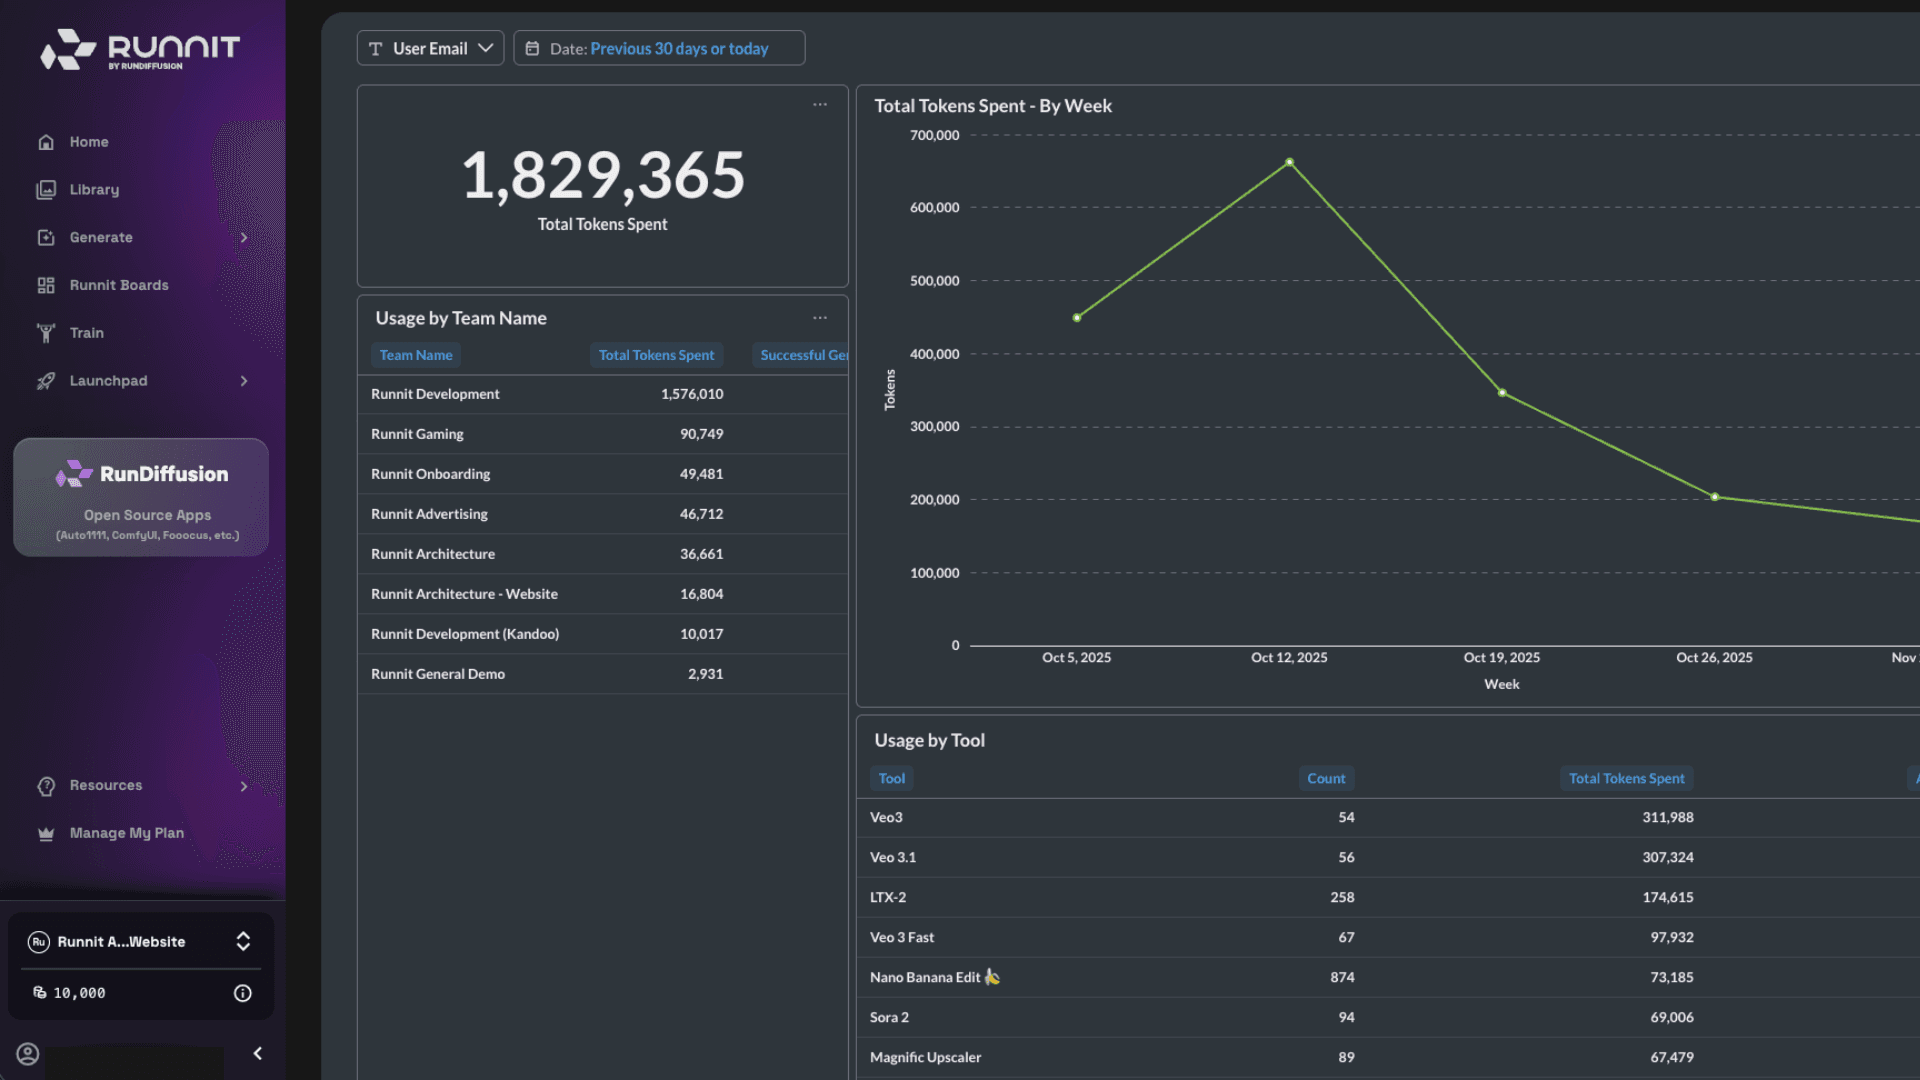Viewport: 1920px width, 1080px height.
Task: Switch workspace using the Runnit A...Website selector arrows
Action: [243, 942]
